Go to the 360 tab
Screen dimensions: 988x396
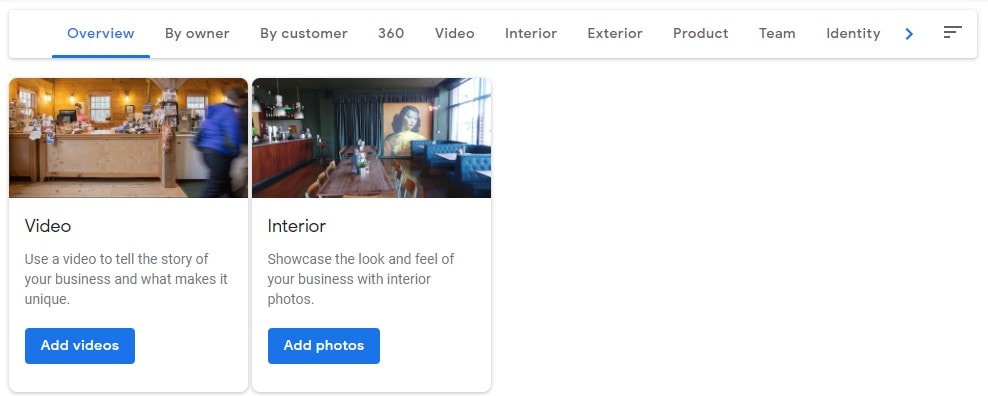[x=391, y=33]
